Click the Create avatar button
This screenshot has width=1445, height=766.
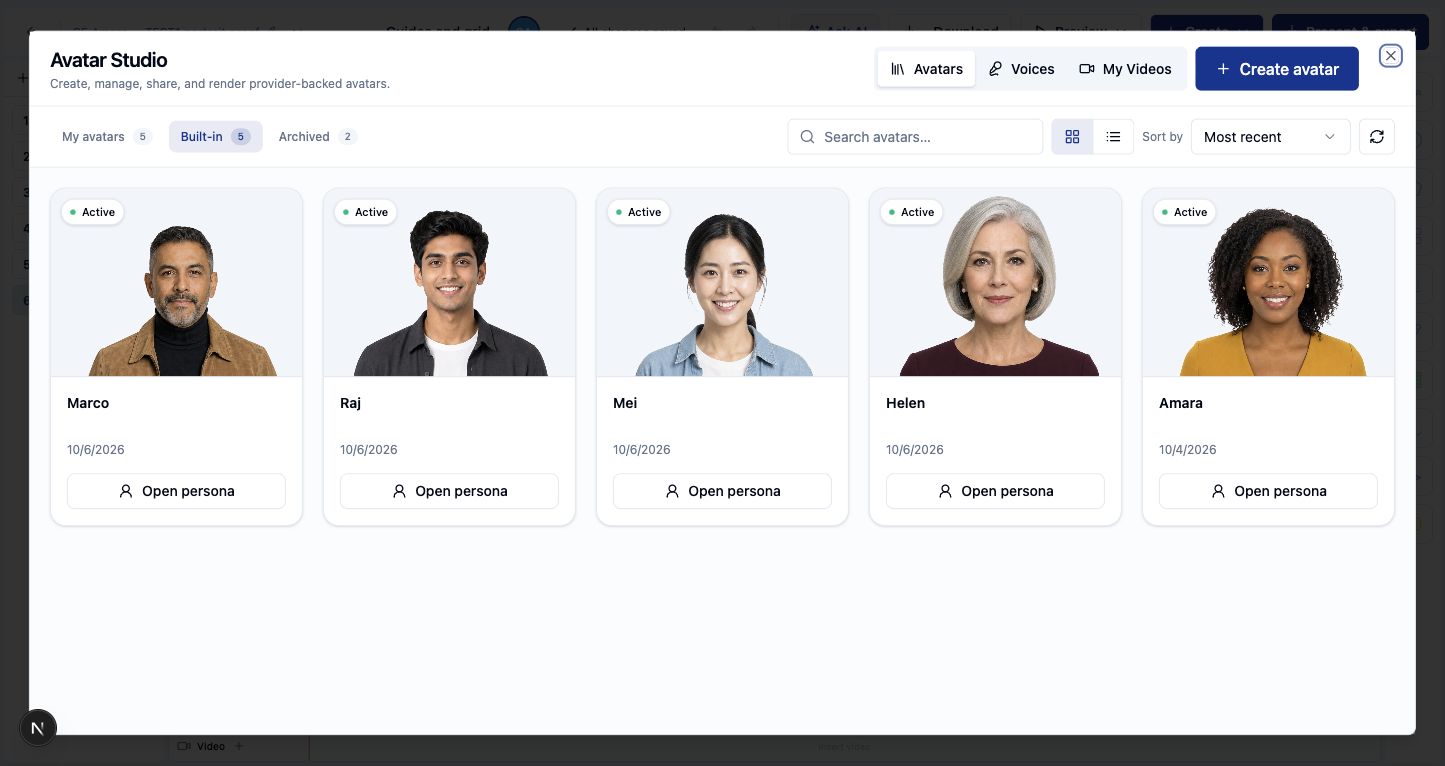pyautogui.click(x=1277, y=69)
